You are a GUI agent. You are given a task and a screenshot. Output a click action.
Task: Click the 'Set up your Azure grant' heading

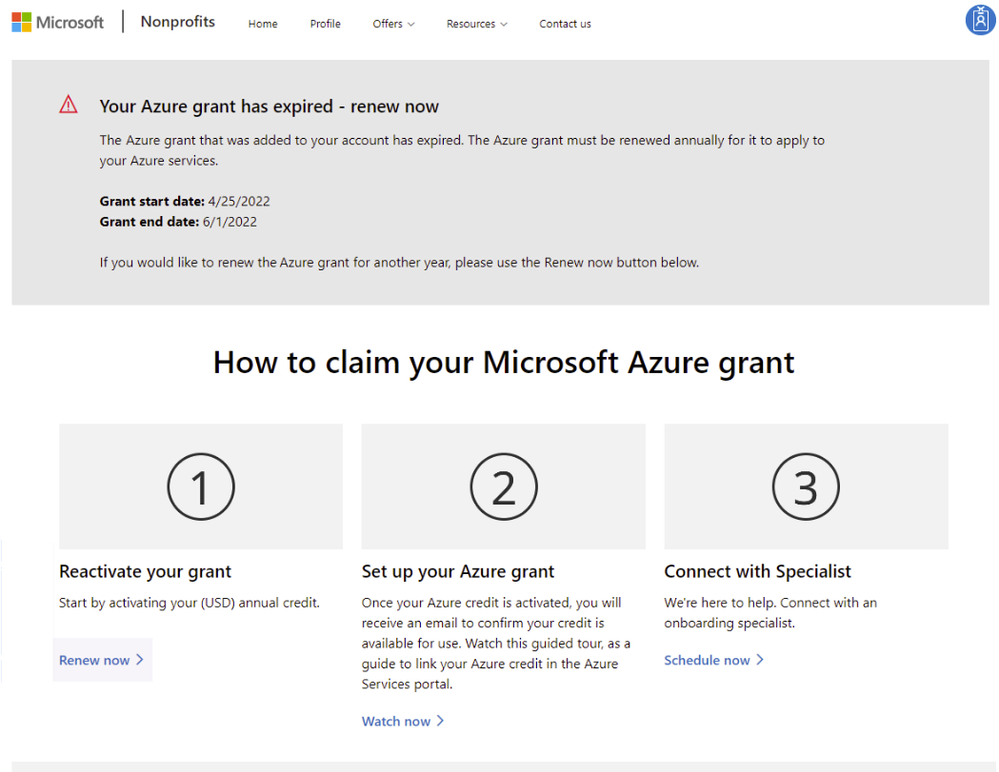click(458, 571)
